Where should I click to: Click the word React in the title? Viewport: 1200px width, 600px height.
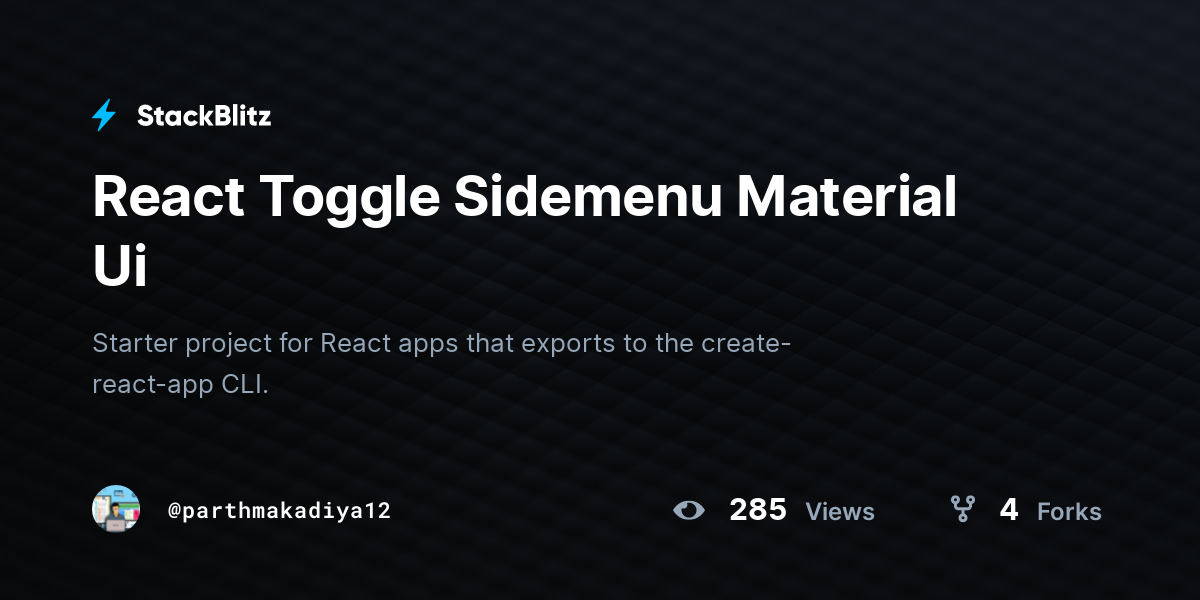168,196
